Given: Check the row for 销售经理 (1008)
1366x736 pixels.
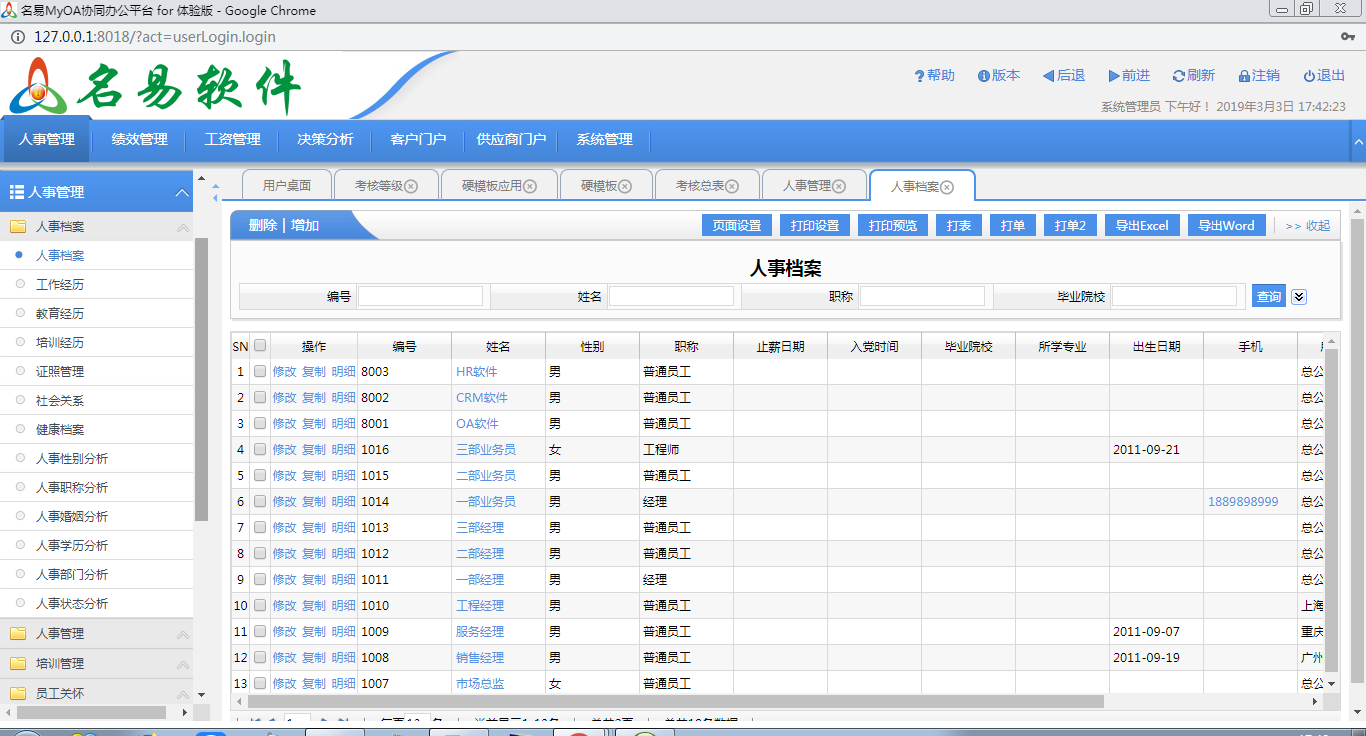Looking at the screenshot, I should 260,657.
